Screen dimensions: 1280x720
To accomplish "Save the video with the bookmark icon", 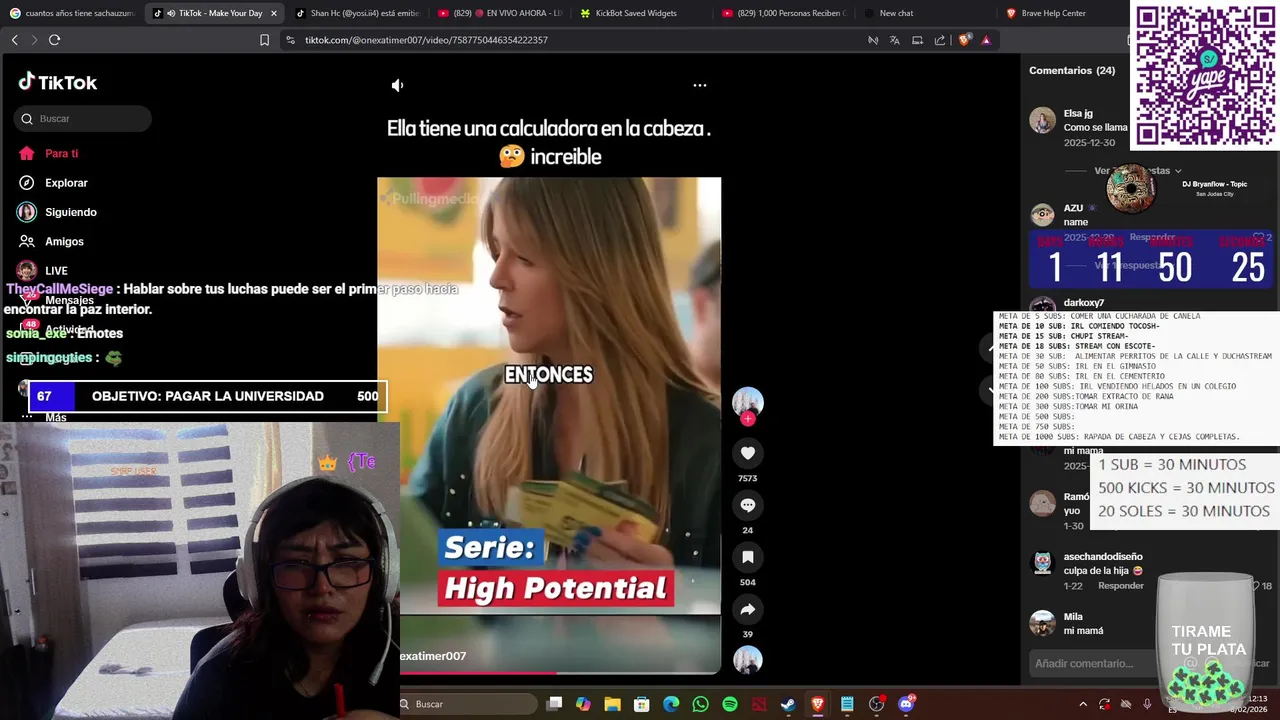I will (748, 557).
